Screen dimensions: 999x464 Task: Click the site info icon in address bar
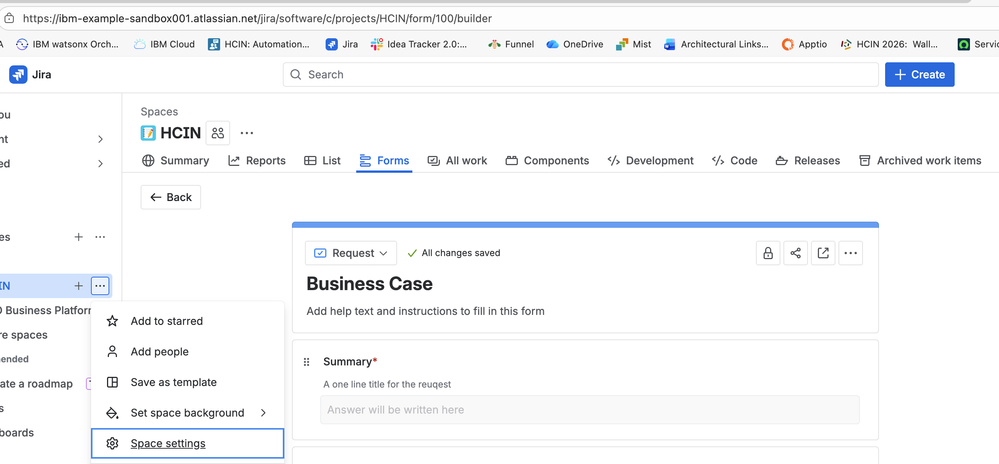pyautogui.click(x=8, y=18)
